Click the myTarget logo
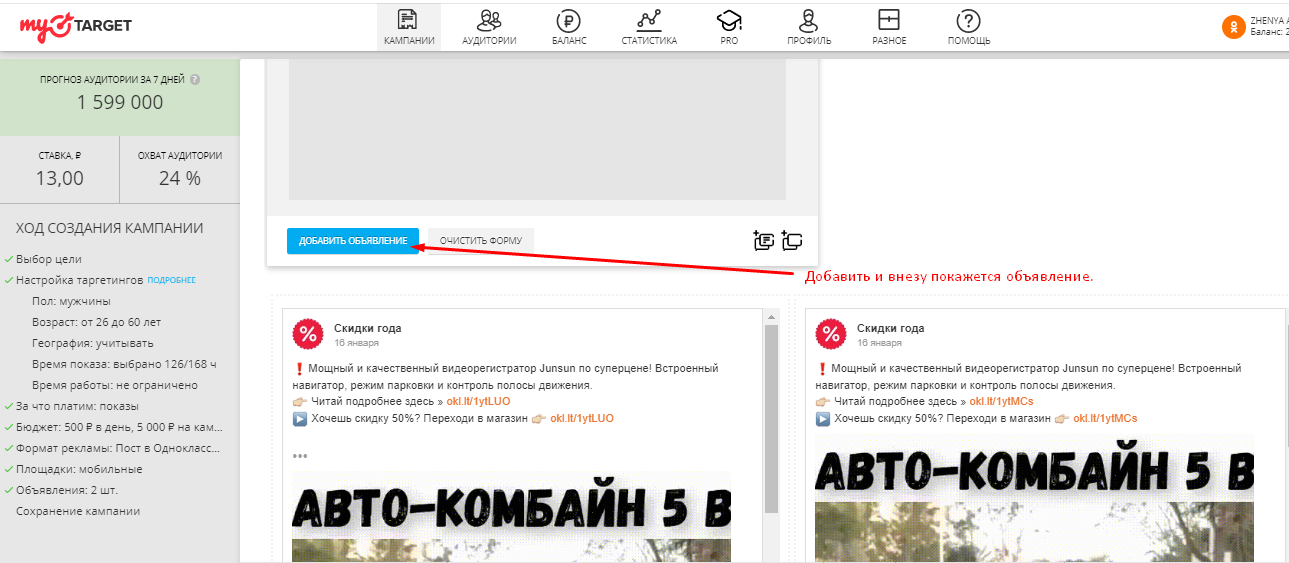The height and width of the screenshot is (563, 1289). pos(75,25)
